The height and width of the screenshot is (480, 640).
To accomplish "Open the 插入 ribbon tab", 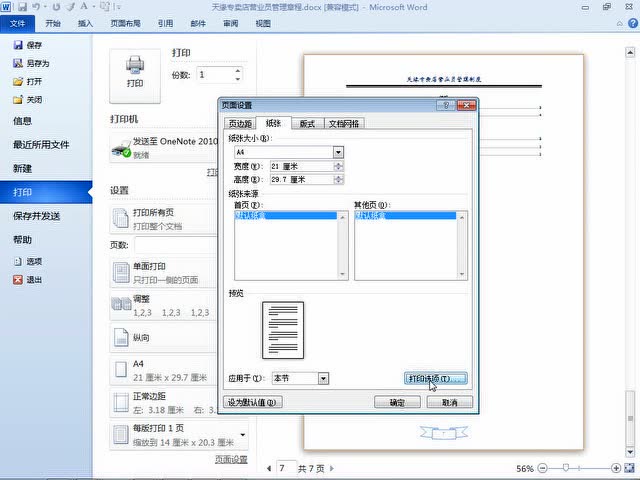I will click(x=85, y=24).
